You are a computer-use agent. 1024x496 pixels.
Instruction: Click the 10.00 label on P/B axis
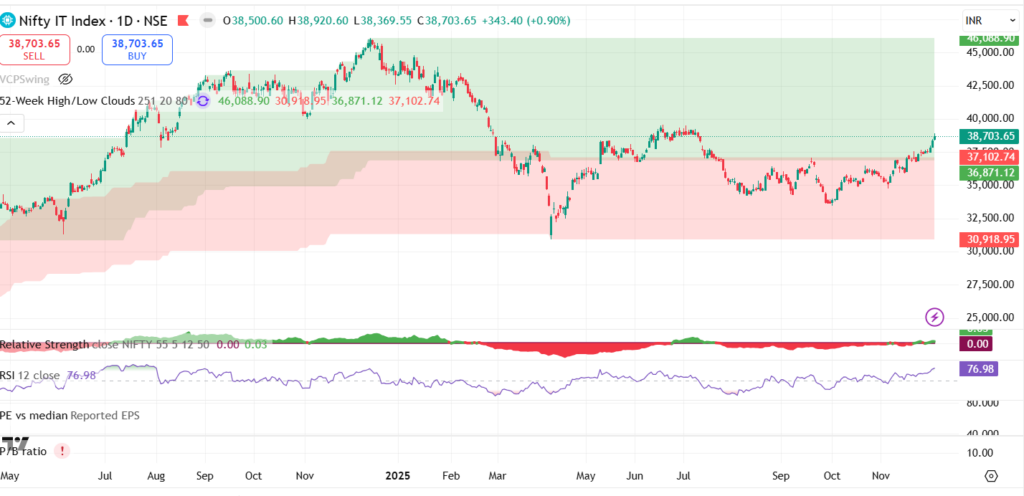[980, 453]
